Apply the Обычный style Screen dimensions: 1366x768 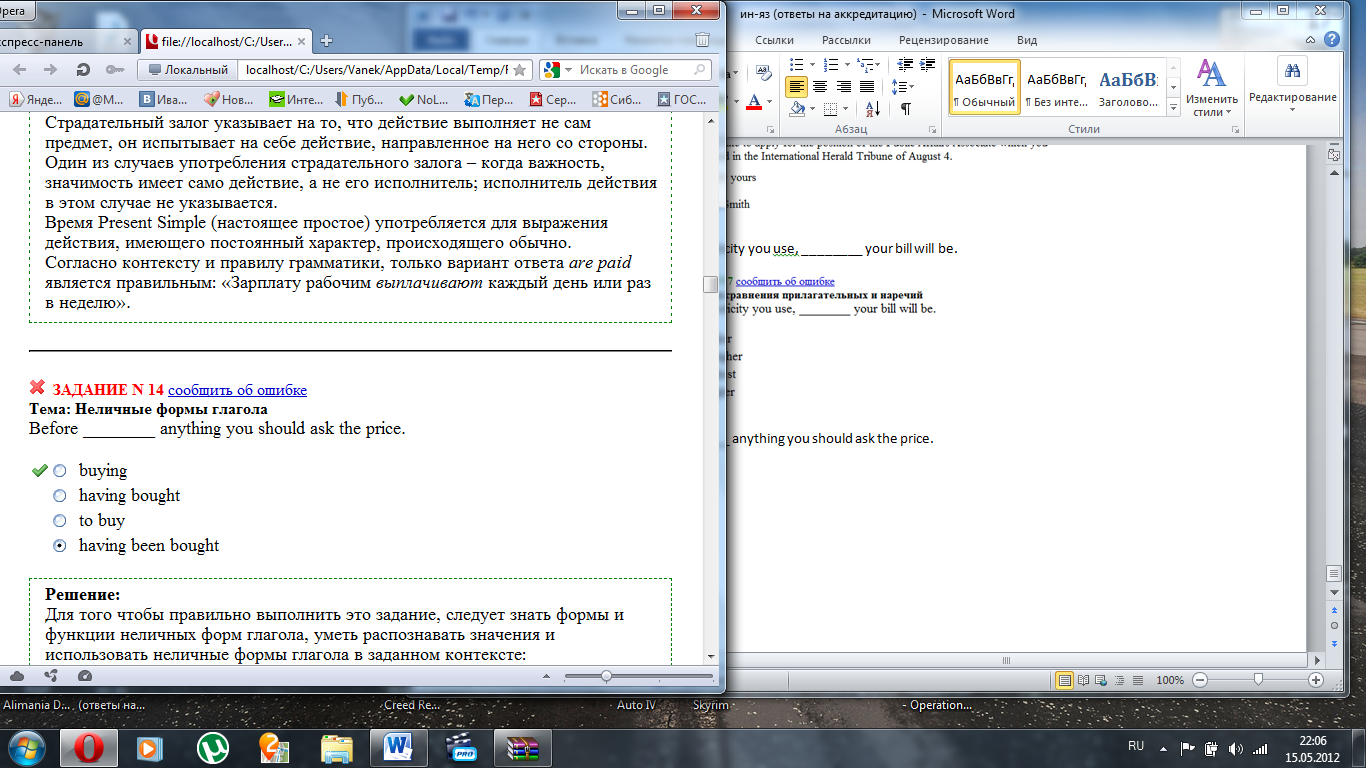coord(984,87)
